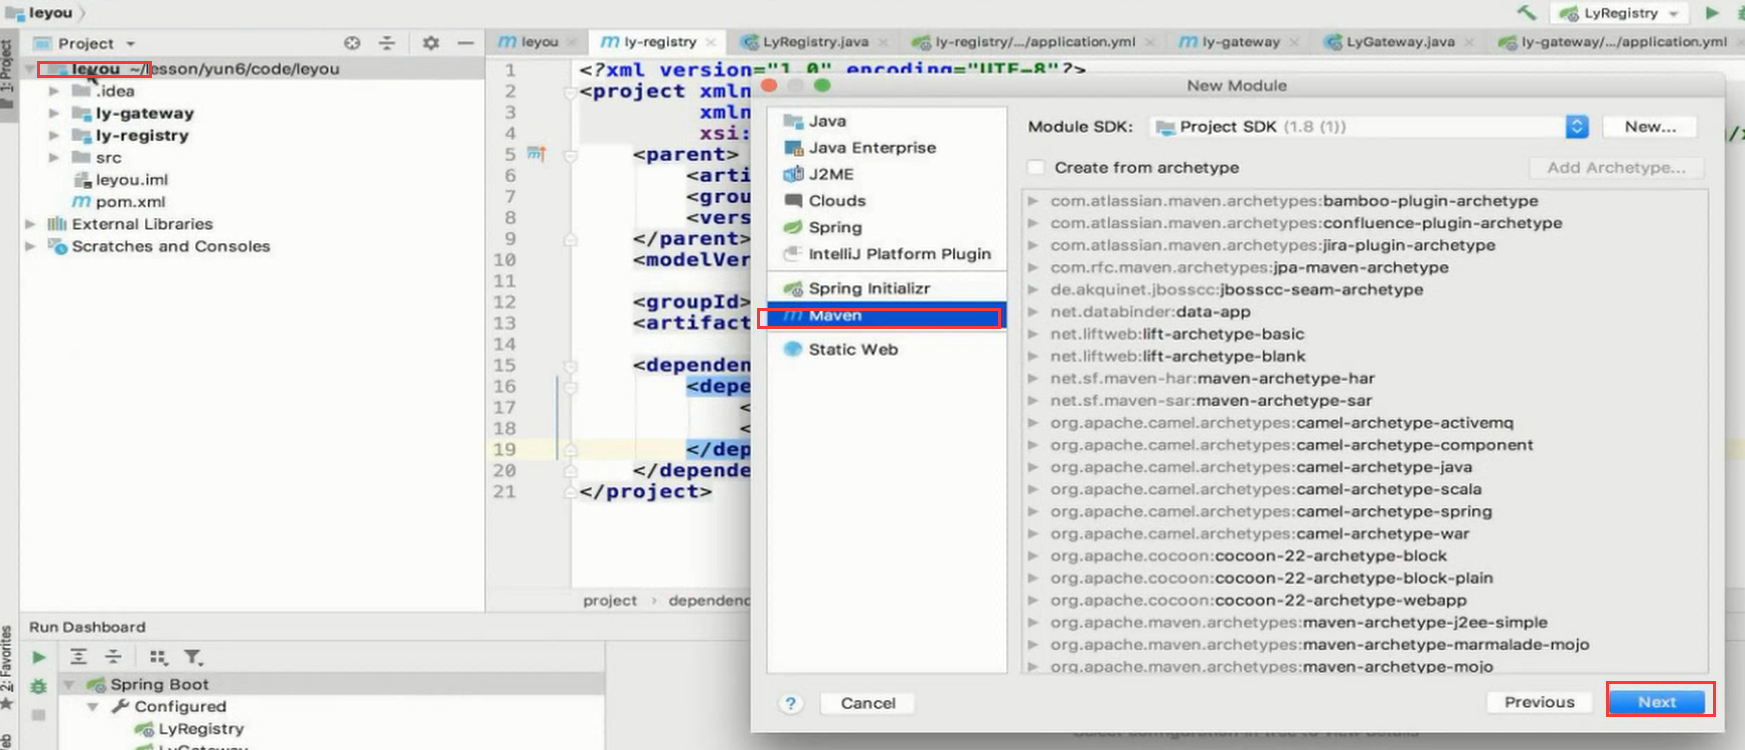The height and width of the screenshot is (750, 1745).
Task: Click the Next button
Action: (x=1657, y=702)
